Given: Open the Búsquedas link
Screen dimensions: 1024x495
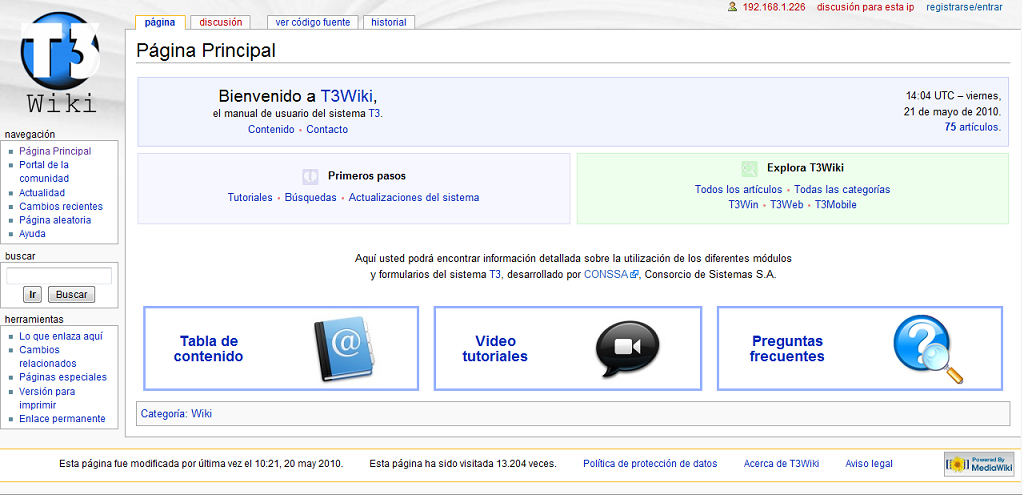Looking at the screenshot, I should tap(310, 197).
